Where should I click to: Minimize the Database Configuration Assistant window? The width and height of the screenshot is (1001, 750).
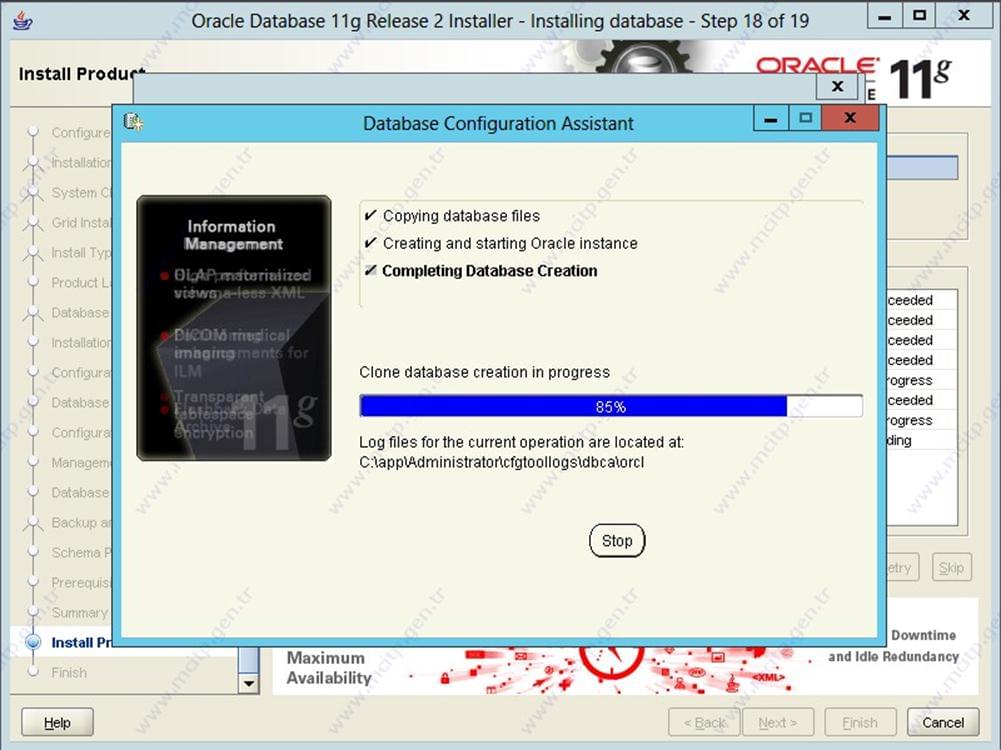[x=771, y=119]
